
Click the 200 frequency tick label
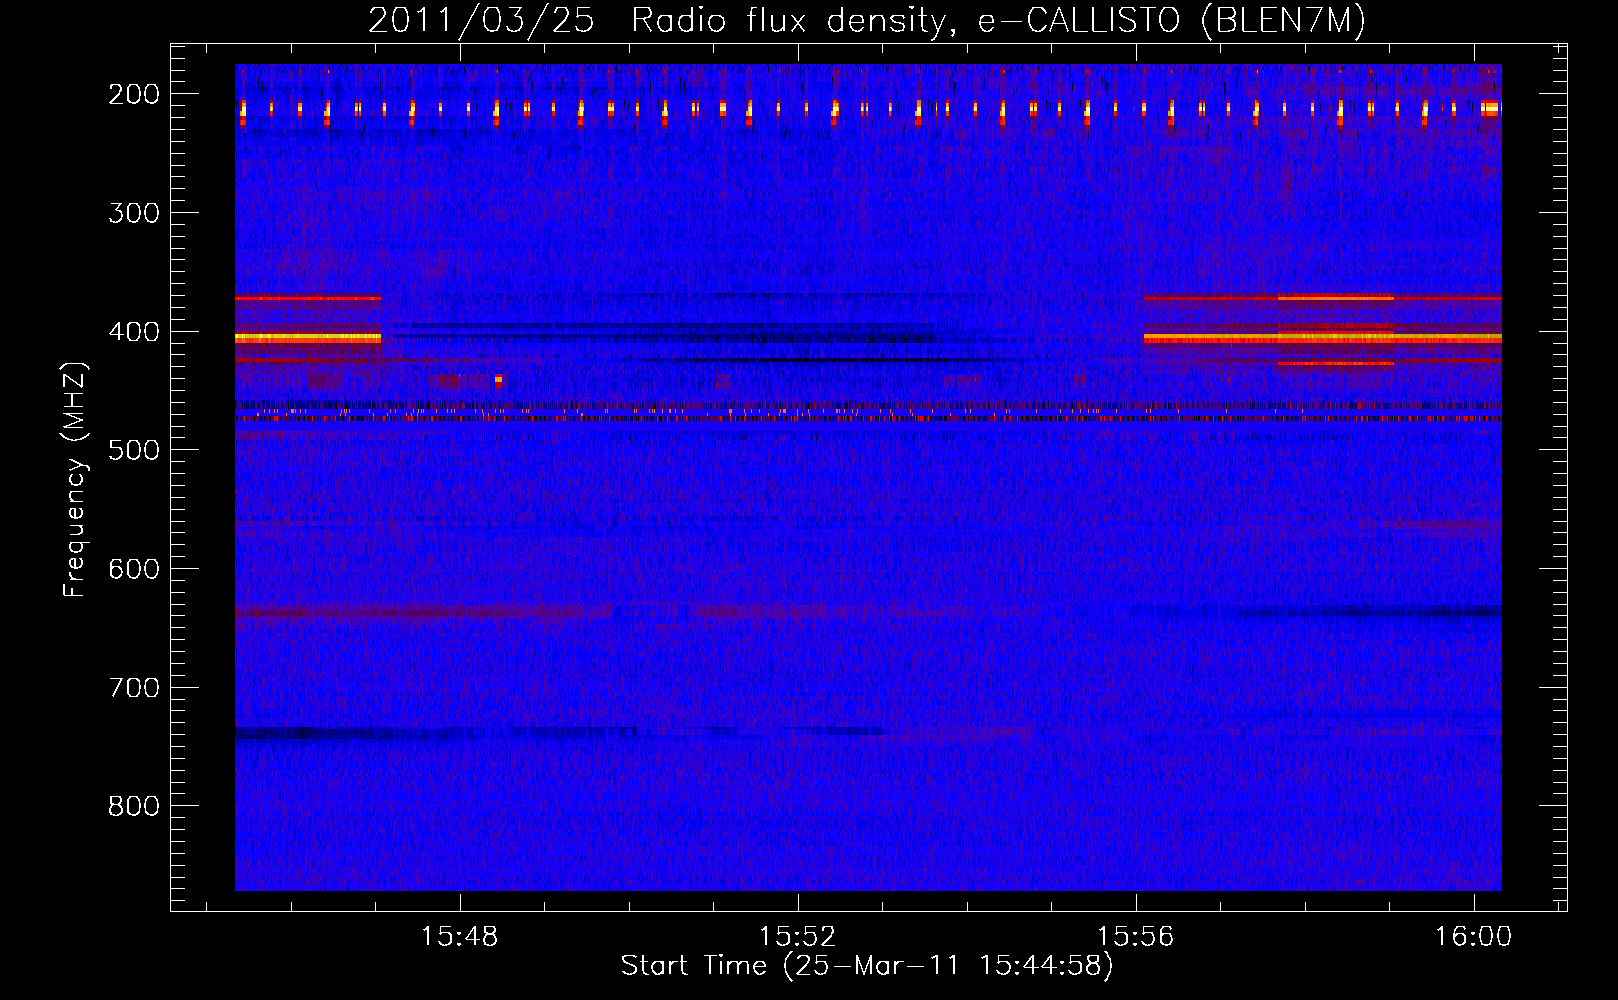(x=134, y=94)
